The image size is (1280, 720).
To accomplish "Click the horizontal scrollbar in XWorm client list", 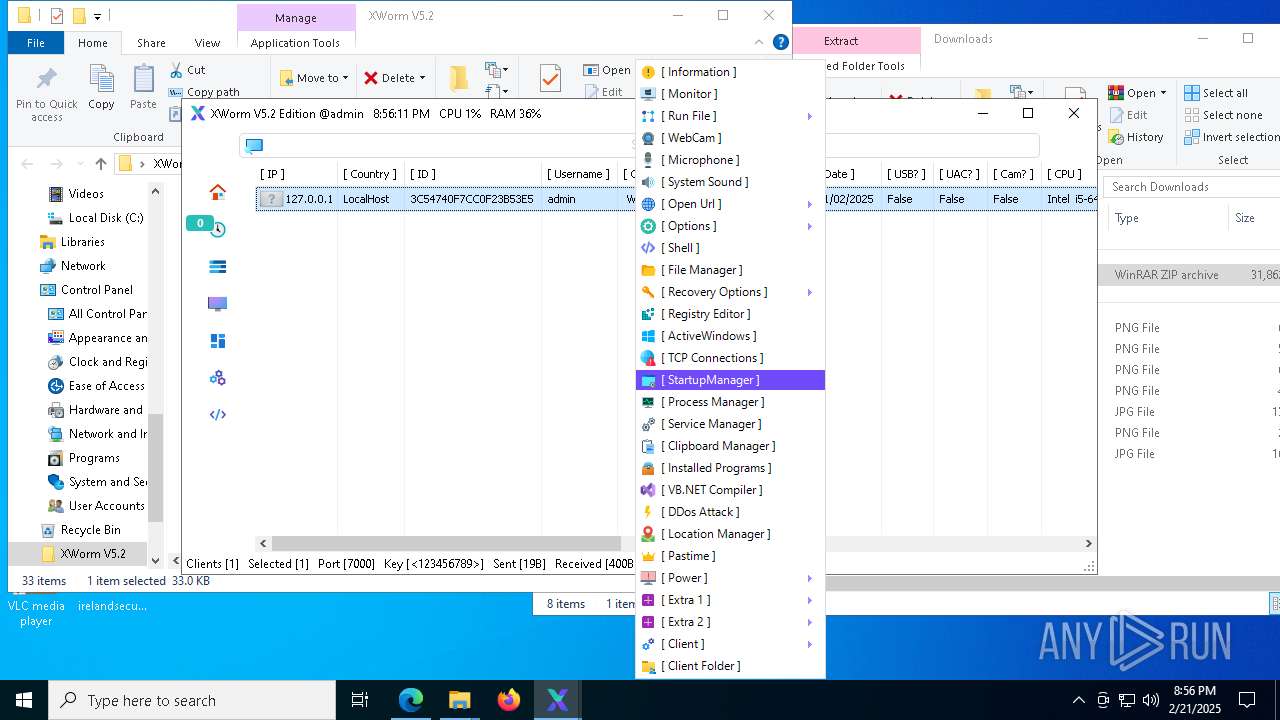I will tap(446, 543).
